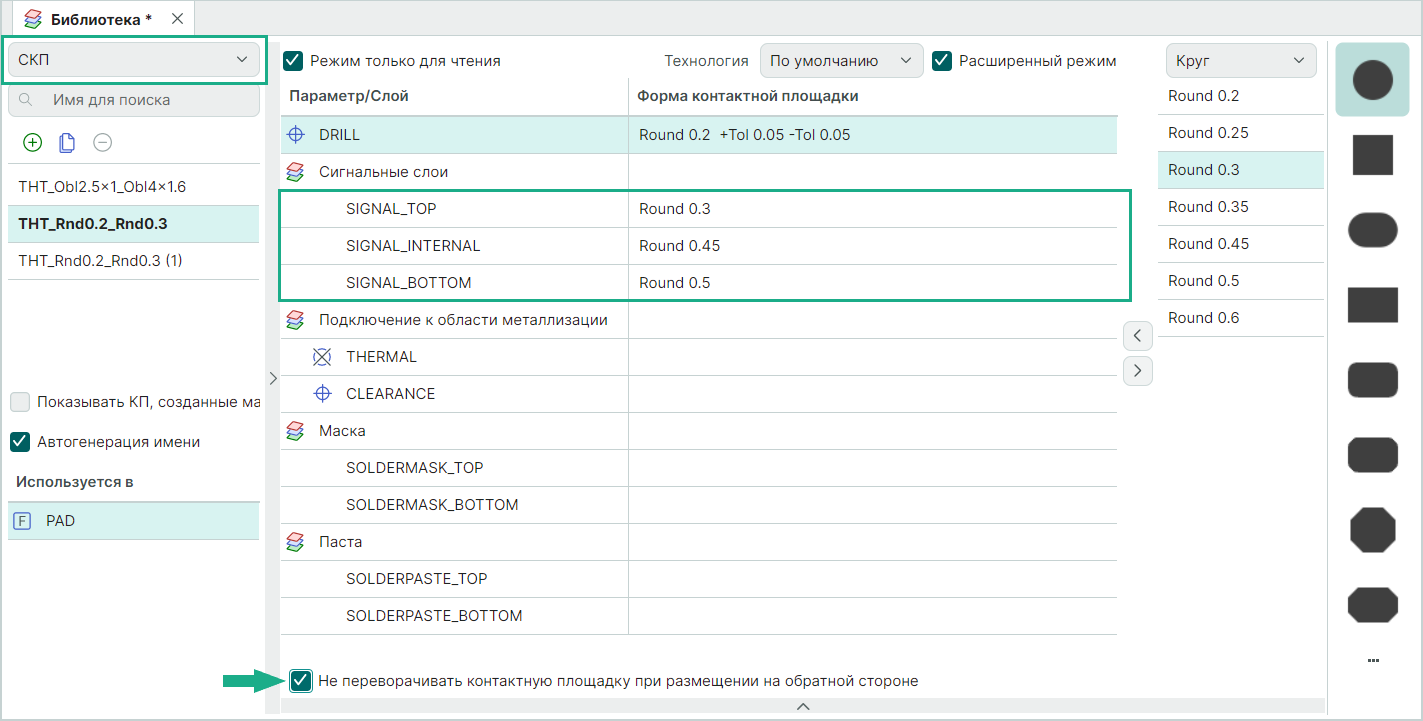
Task: Disable the extended mode checkbox
Action: pyautogui.click(x=941, y=61)
